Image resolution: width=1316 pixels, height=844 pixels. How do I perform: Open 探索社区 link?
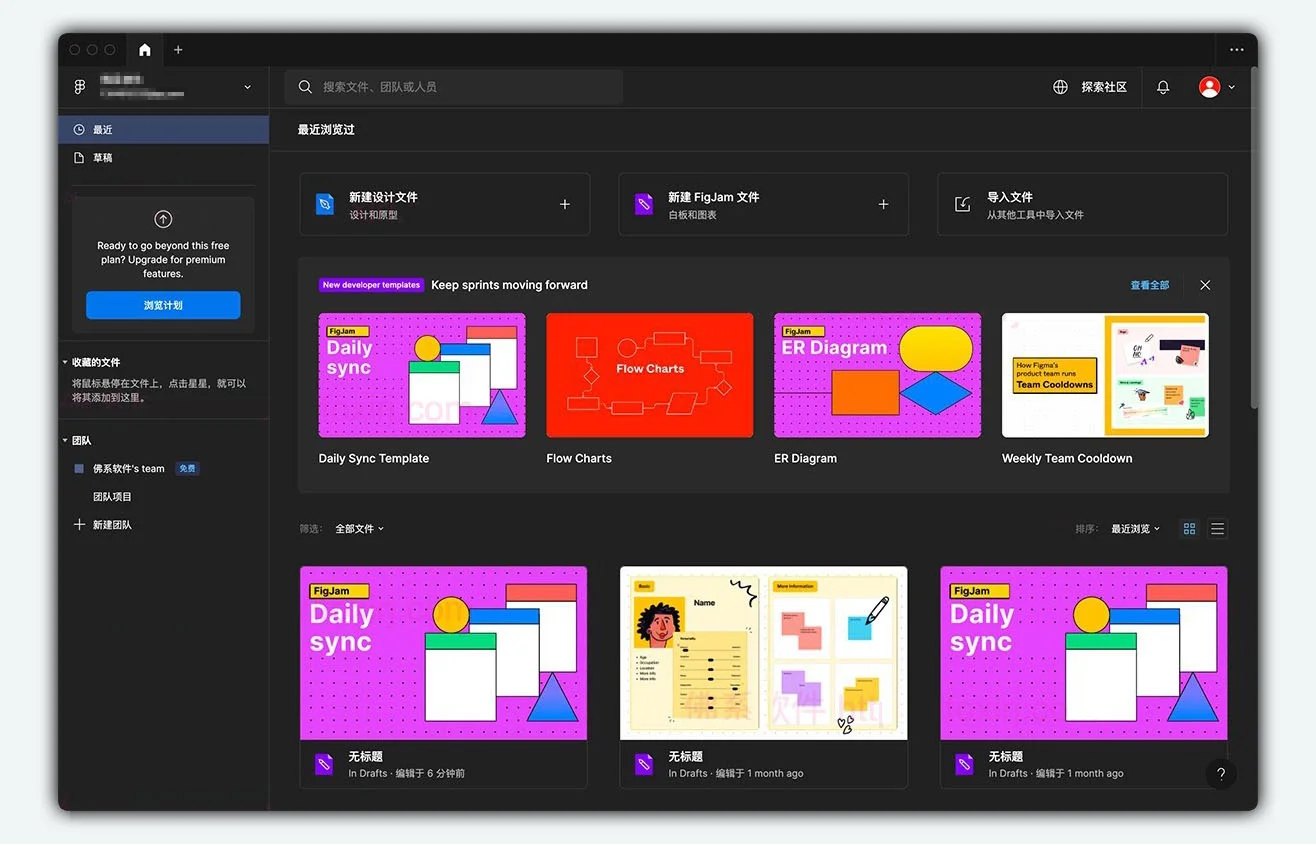tap(1104, 87)
